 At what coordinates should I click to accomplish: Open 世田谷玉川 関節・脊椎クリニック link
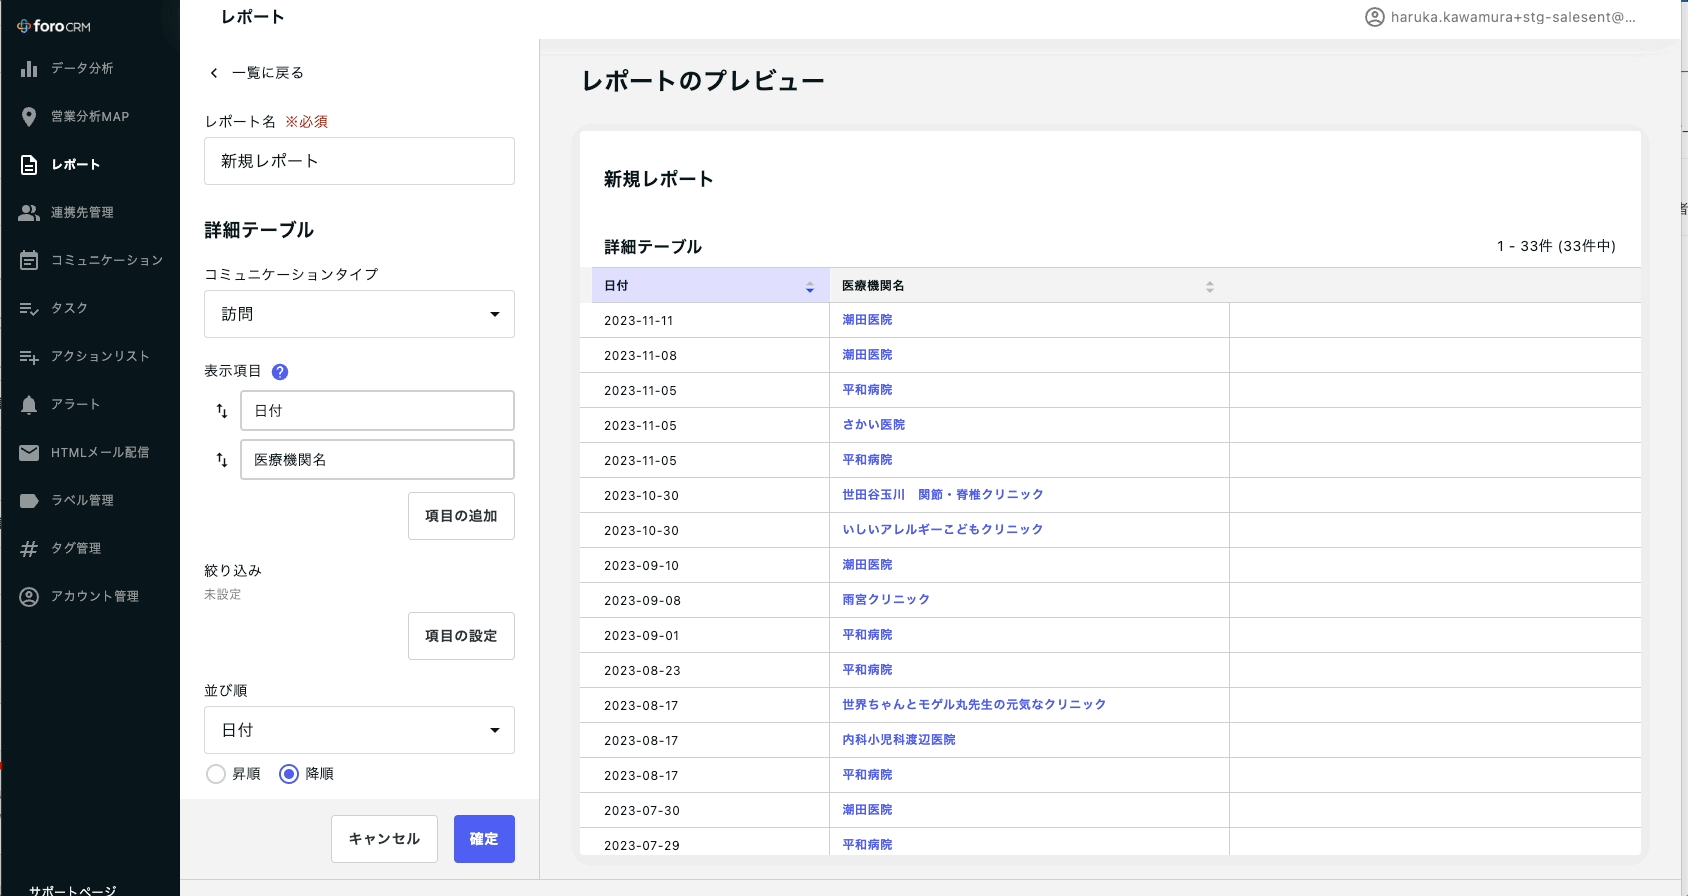click(x=942, y=495)
